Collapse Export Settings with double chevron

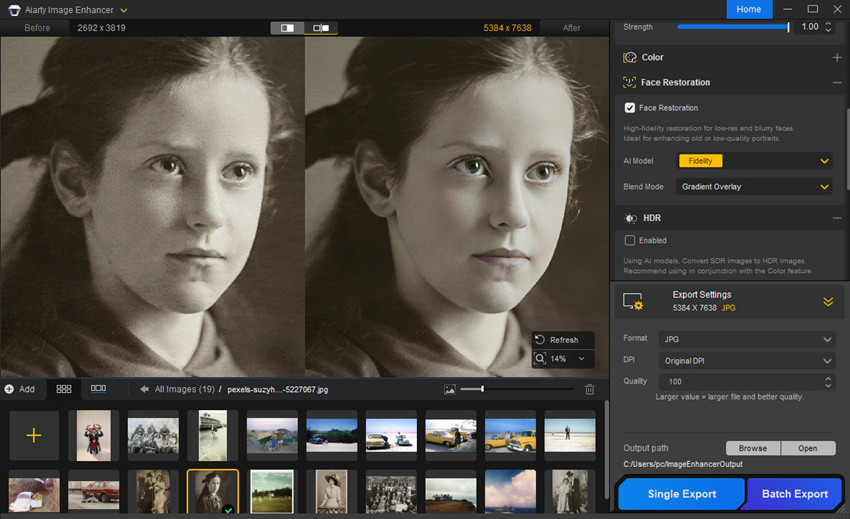[x=828, y=302]
